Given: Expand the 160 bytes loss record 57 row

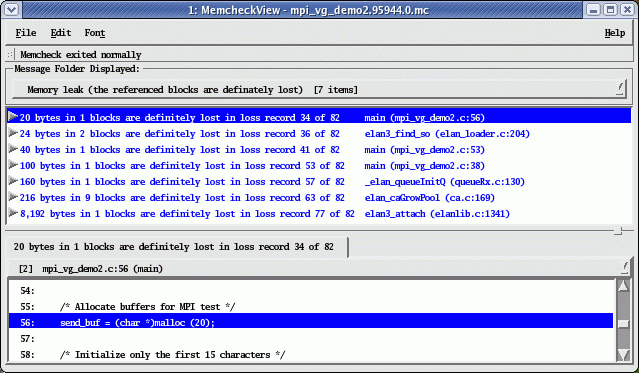Looking at the screenshot, I should pos(13,181).
